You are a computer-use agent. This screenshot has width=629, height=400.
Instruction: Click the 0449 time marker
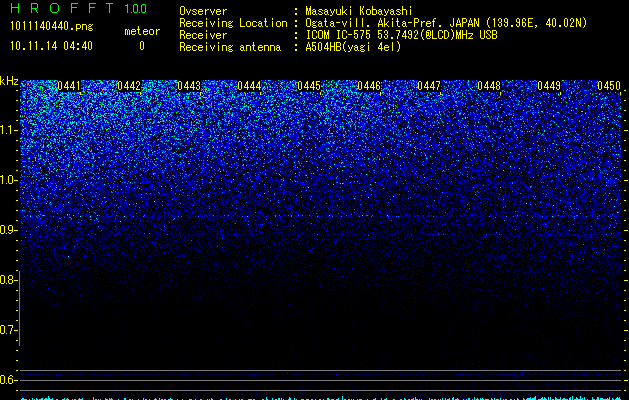[549, 86]
